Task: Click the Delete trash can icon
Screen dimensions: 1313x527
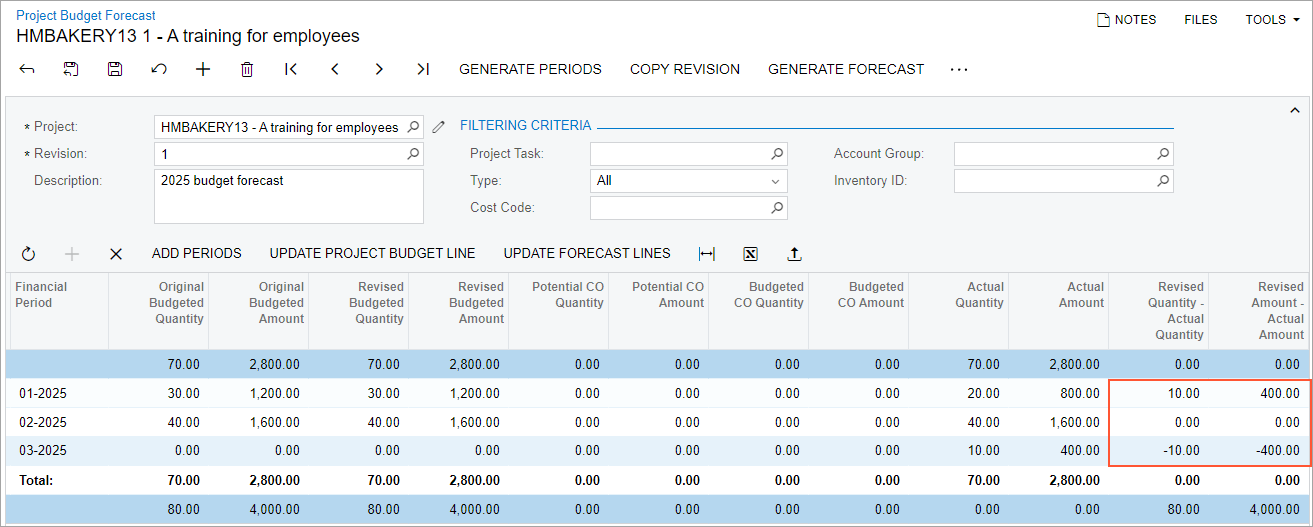Action: [247, 69]
